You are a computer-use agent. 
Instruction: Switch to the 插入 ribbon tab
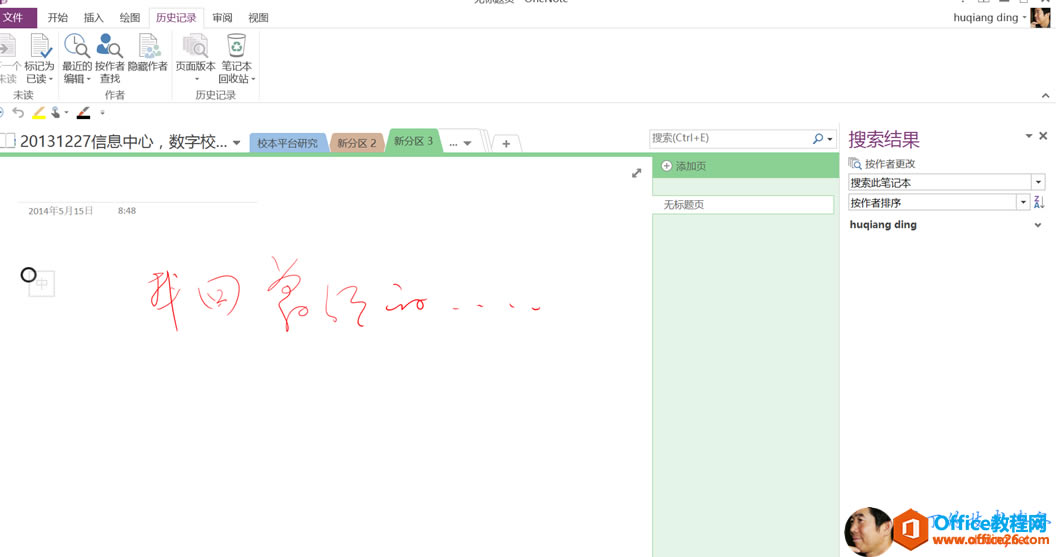coord(94,18)
